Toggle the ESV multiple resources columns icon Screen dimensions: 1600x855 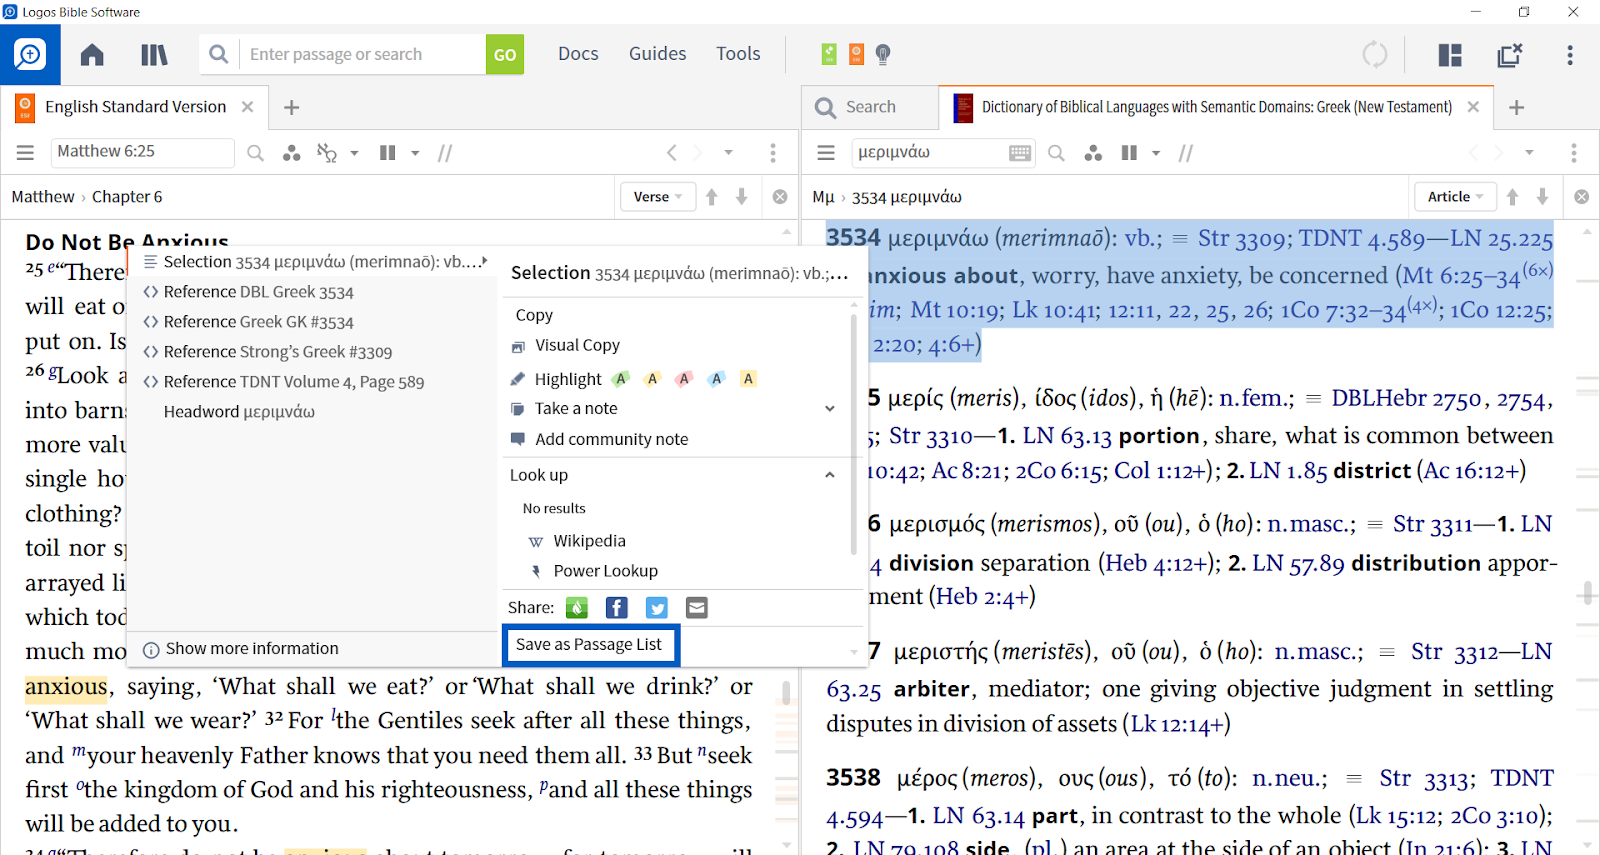pos(388,153)
